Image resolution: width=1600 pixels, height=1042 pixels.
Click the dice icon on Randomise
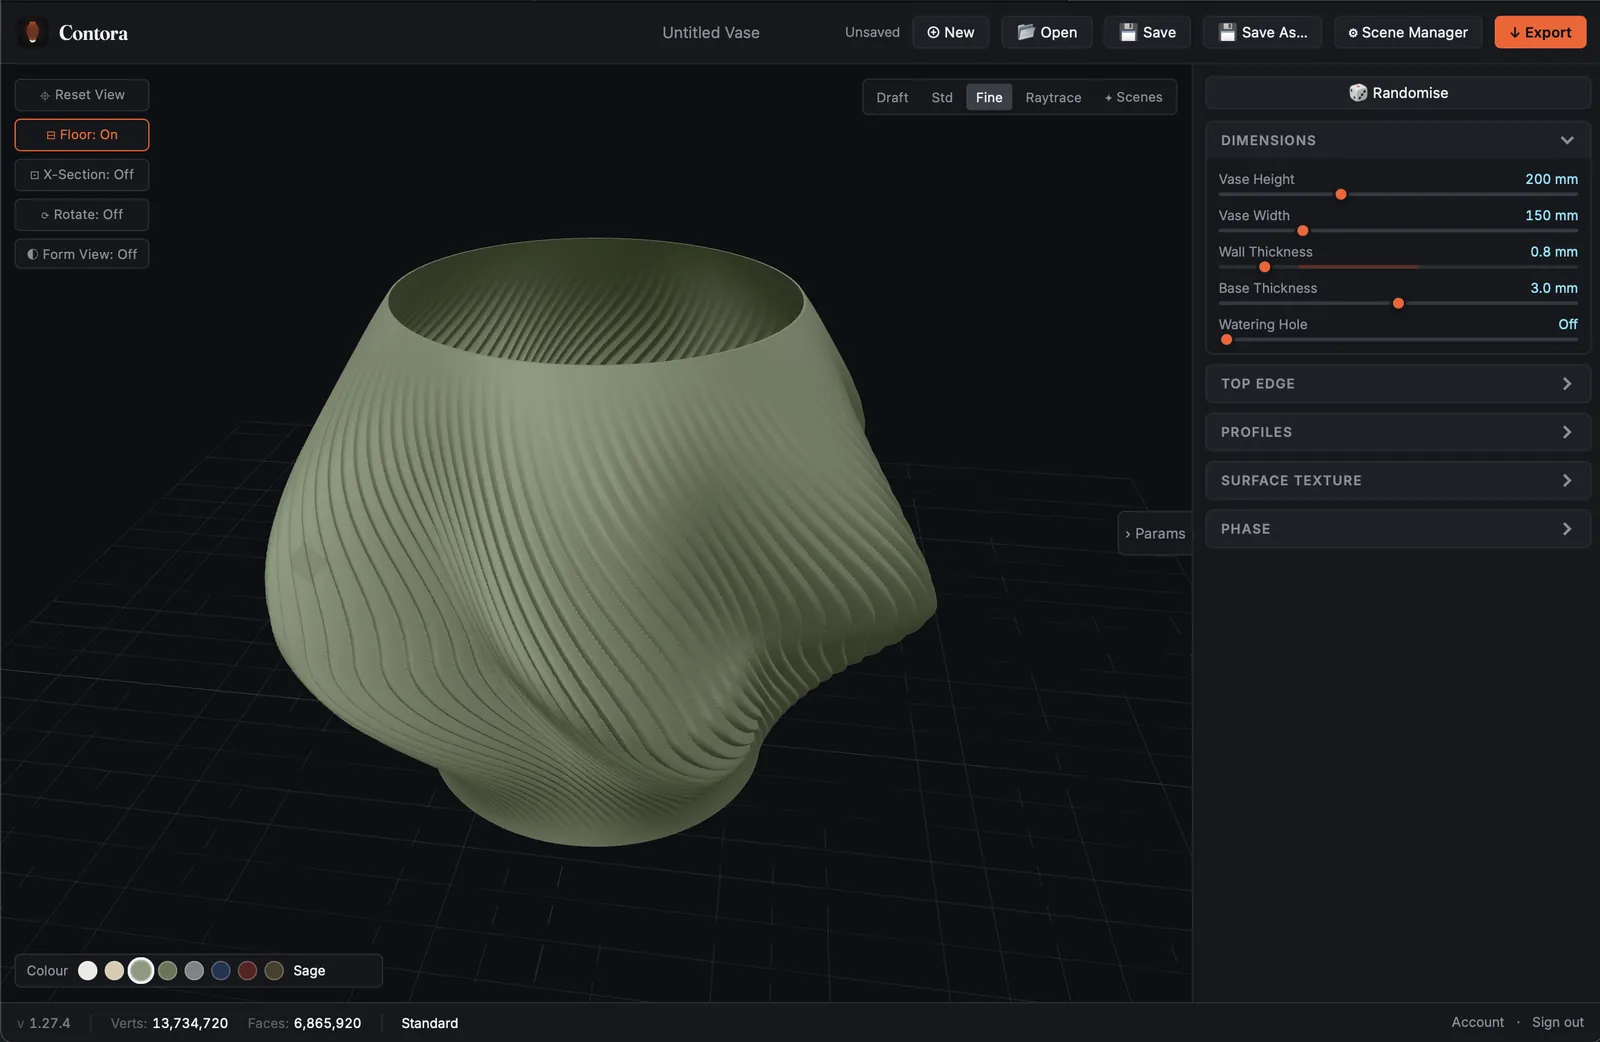tap(1358, 93)
